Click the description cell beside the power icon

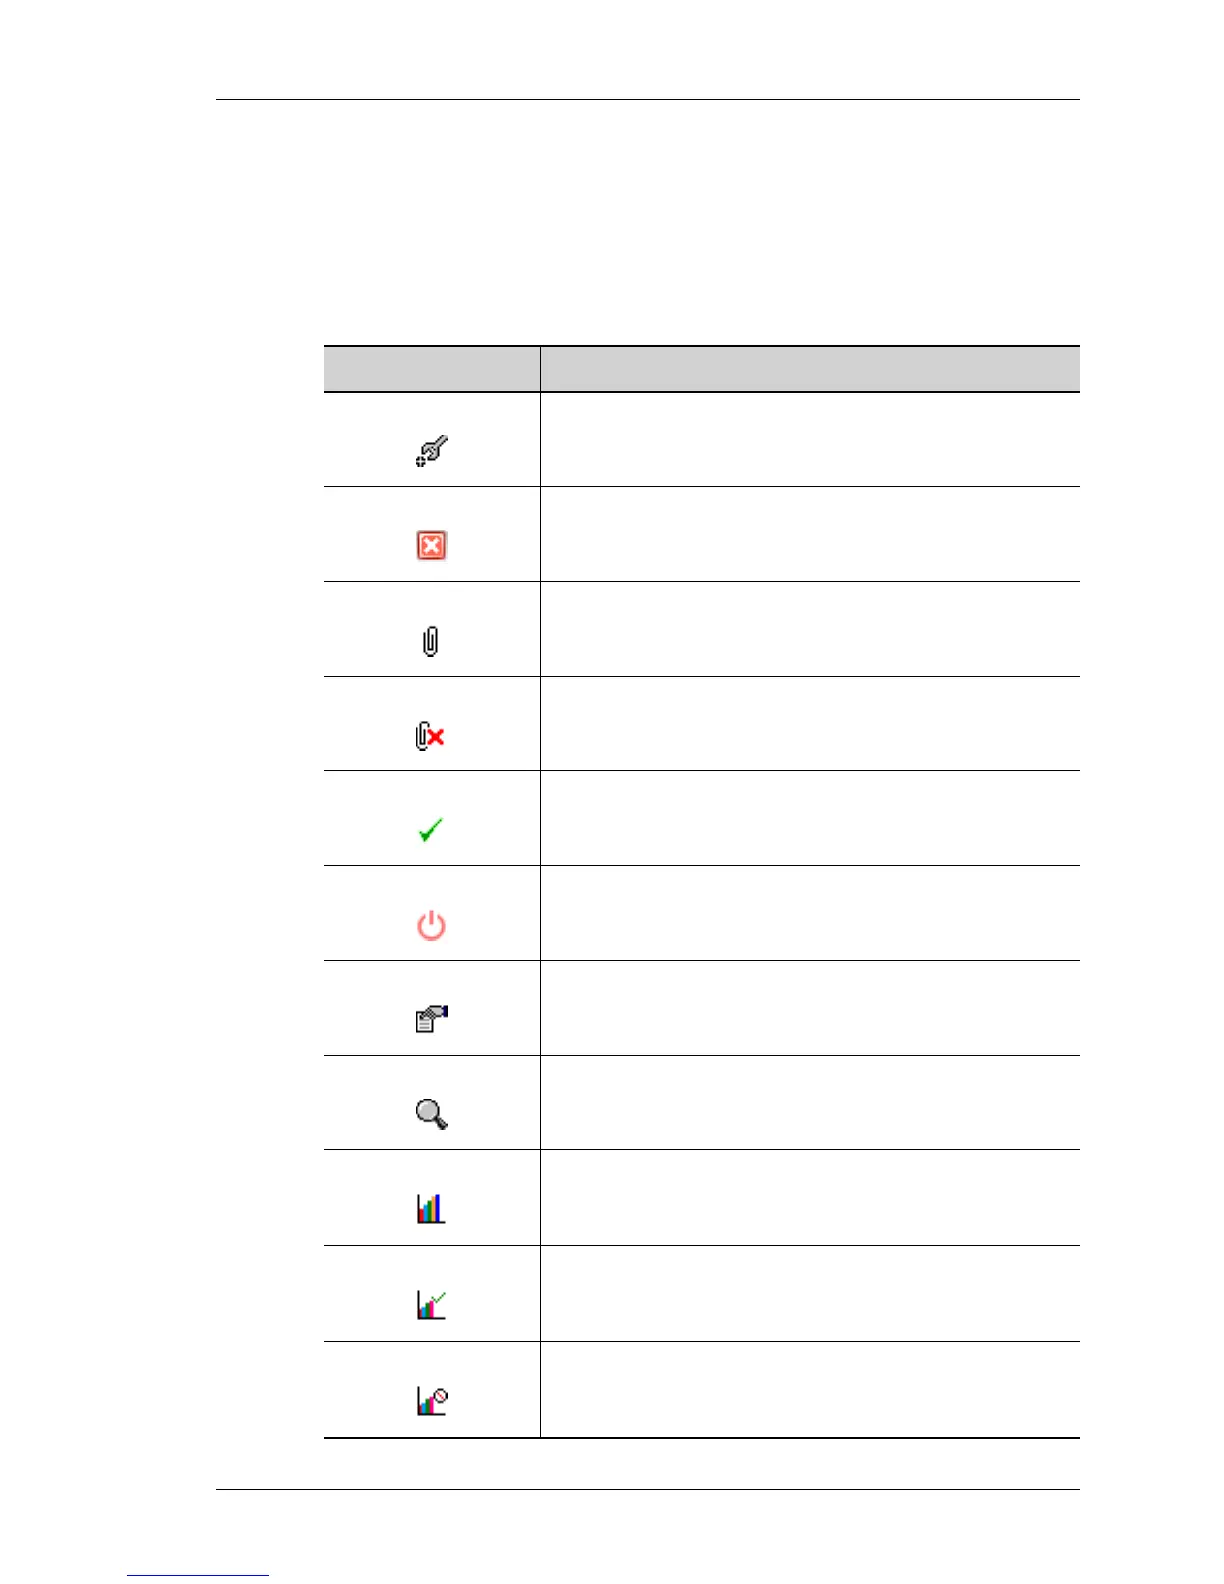810,913
